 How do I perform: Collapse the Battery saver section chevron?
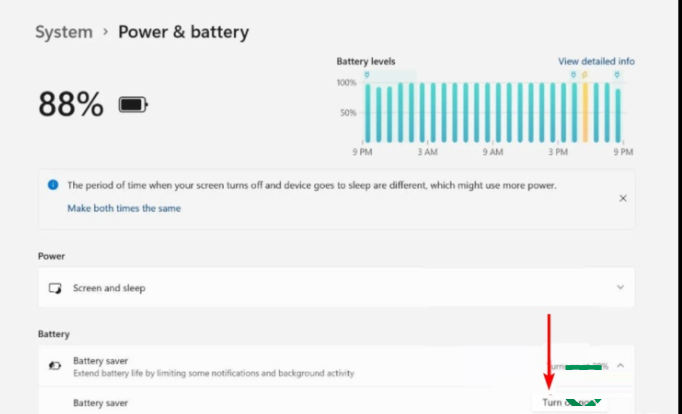coord(621,366)
